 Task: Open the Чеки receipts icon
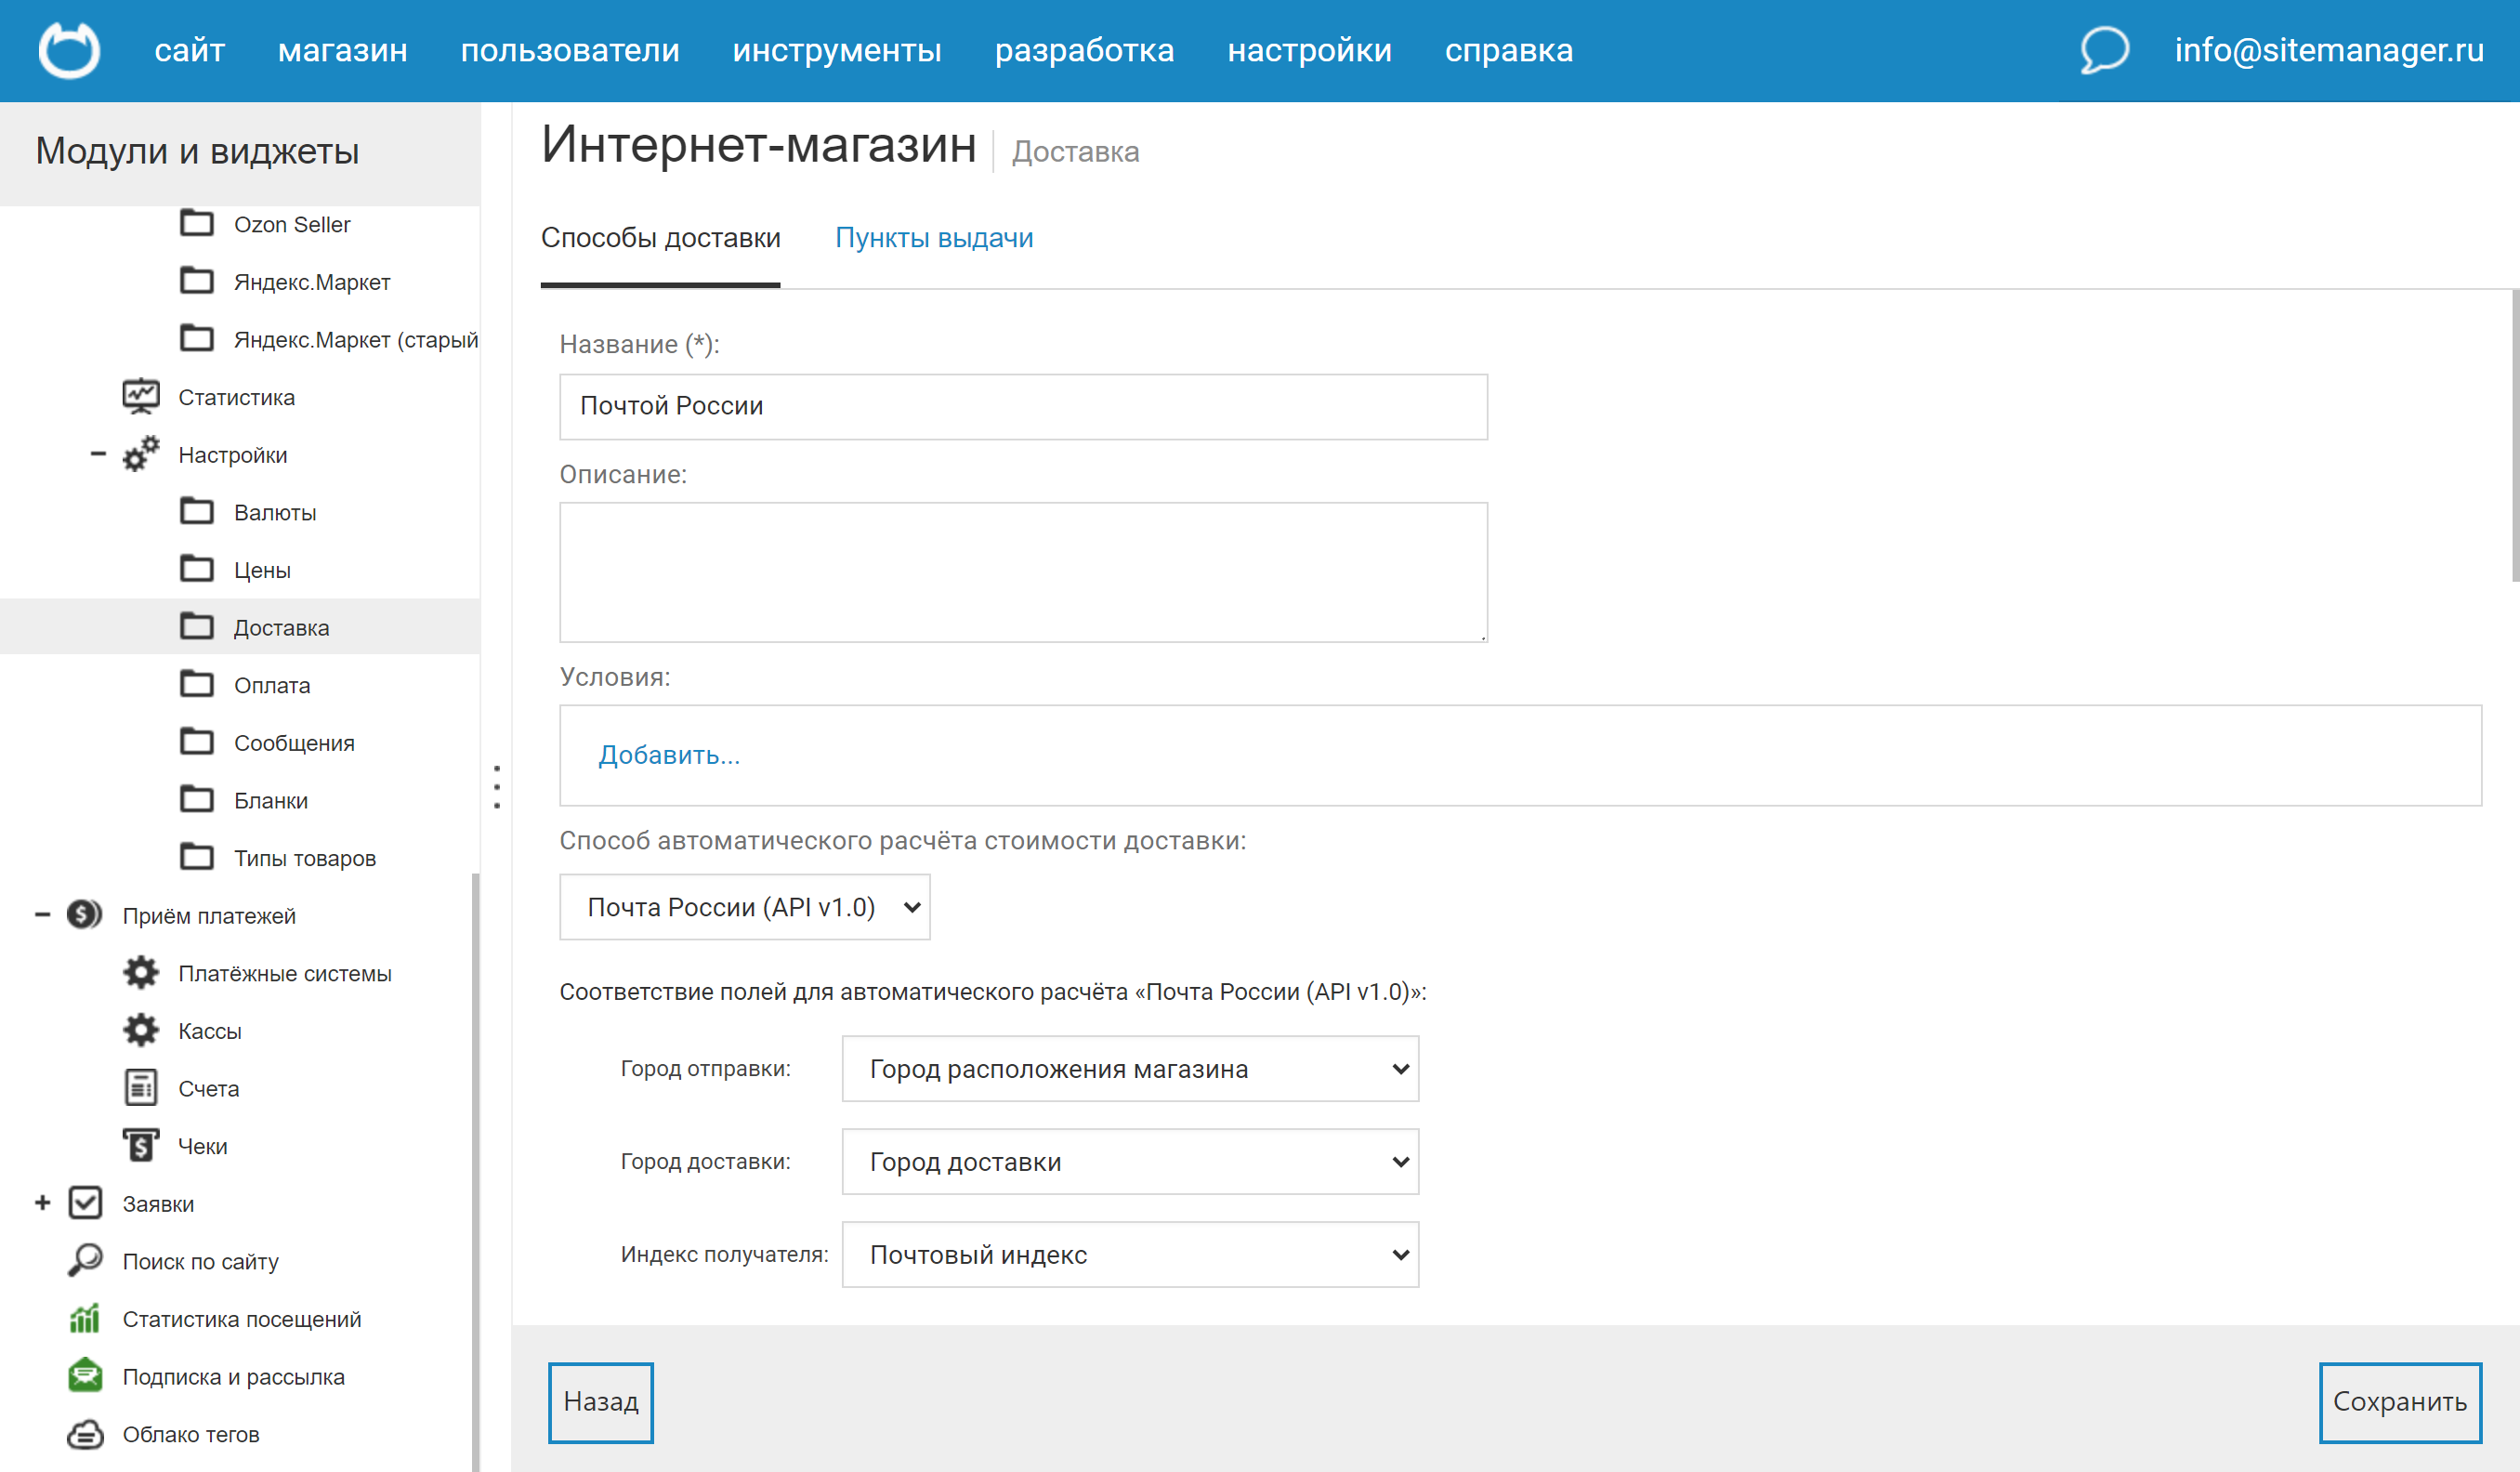click(141, 1144)
